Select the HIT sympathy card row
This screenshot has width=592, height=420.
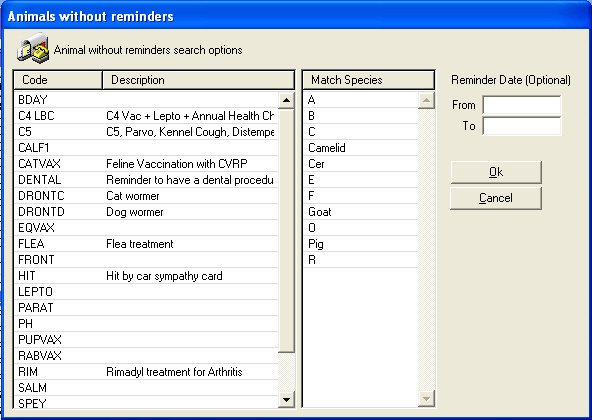[x=146, y=276]
